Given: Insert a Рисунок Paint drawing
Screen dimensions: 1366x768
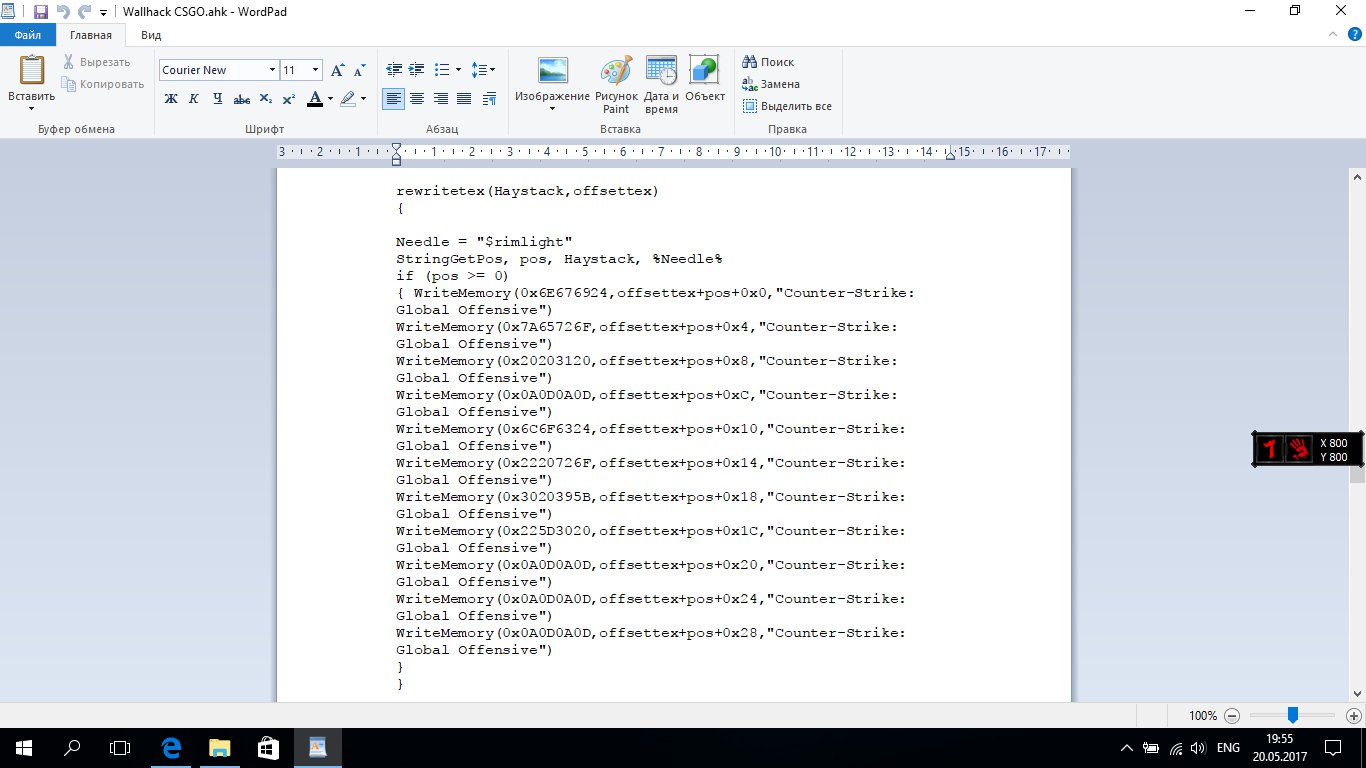Looking at the screenshot, I should tap(616, 84).
